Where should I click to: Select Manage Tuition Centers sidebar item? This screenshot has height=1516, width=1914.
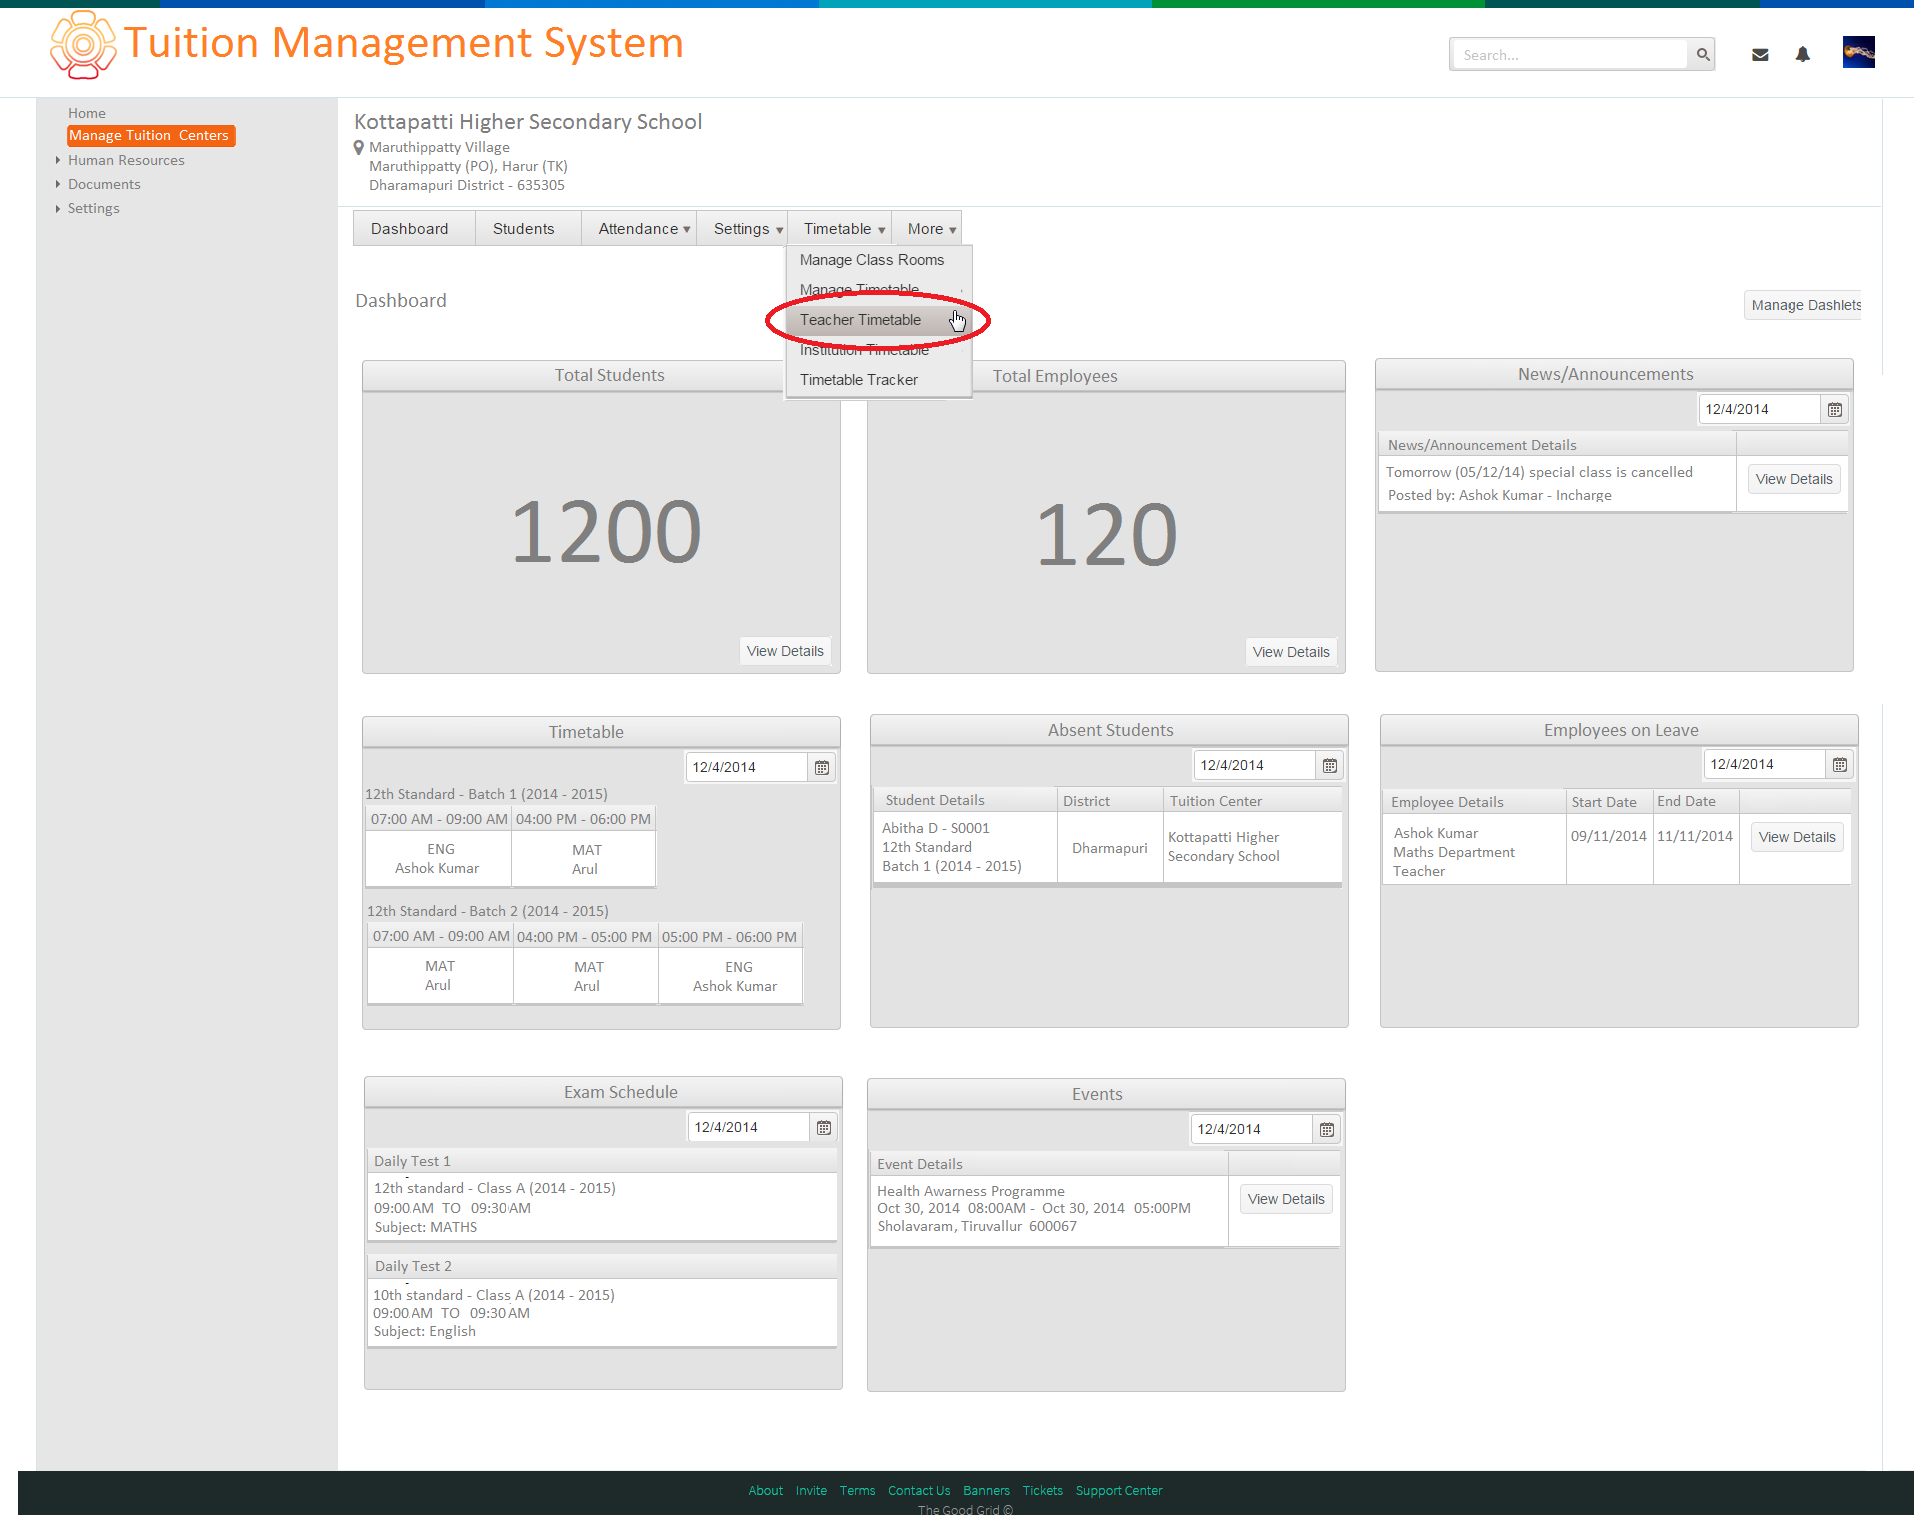coord(151,135)
